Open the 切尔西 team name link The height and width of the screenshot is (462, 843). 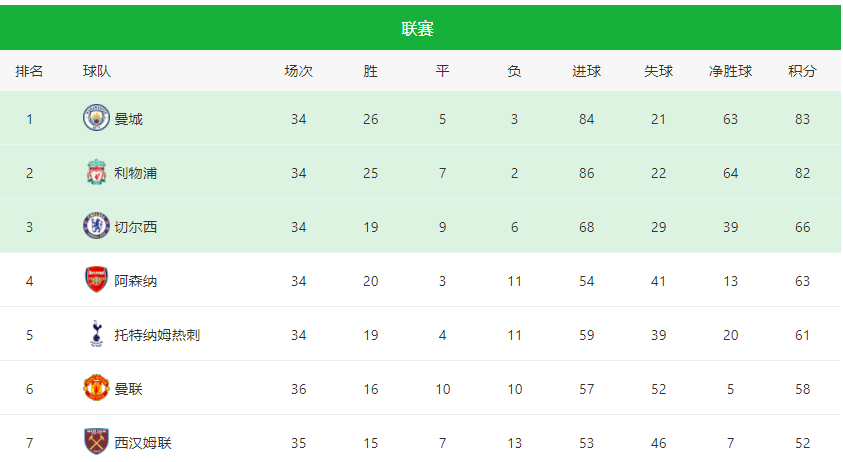point(135,228)
